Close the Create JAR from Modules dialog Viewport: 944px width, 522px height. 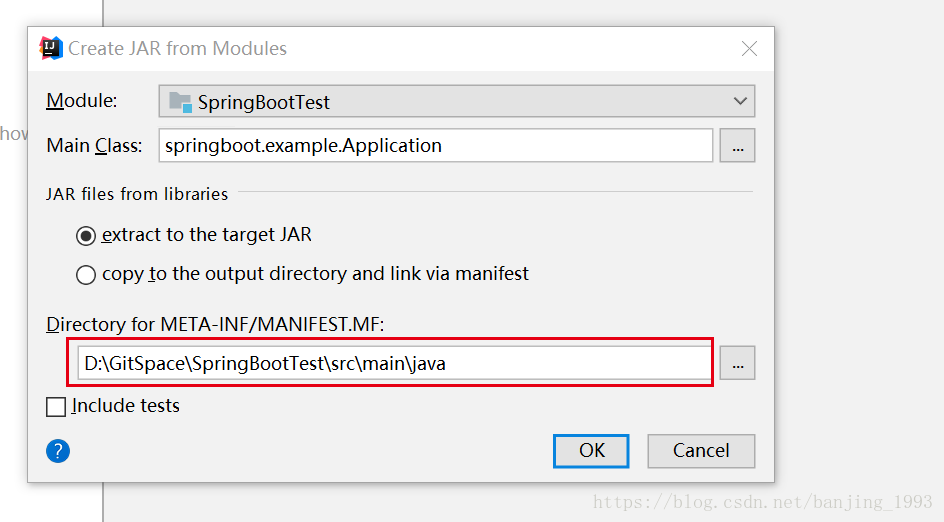pyautogui.click(x=749, y=48)
